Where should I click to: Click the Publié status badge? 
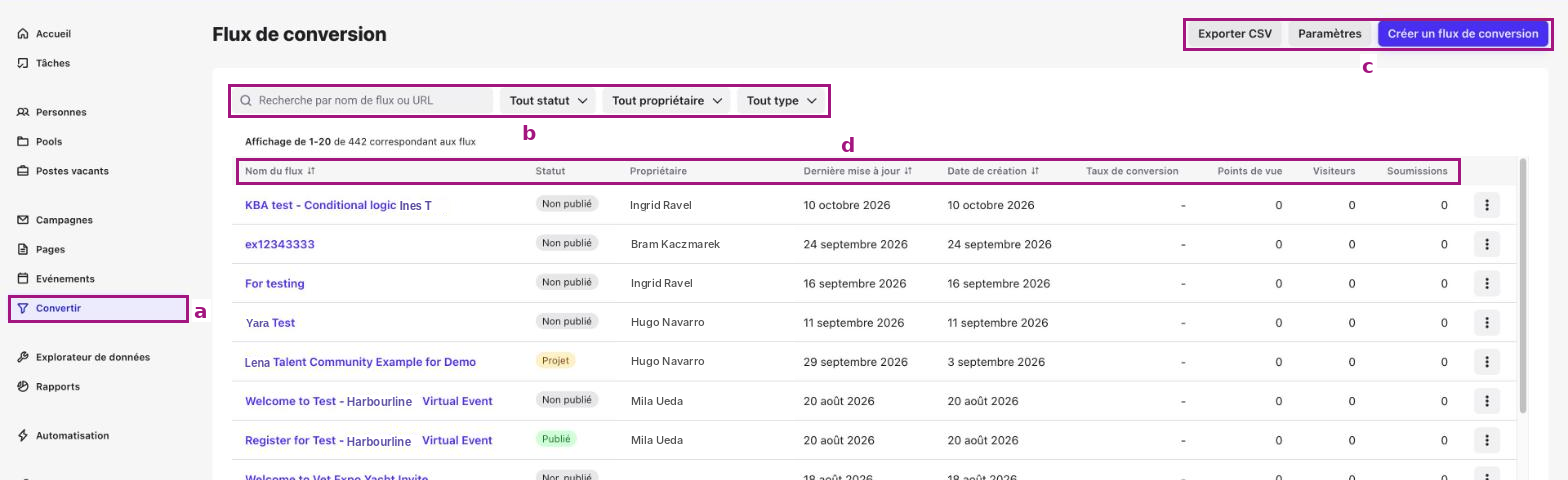556,439
